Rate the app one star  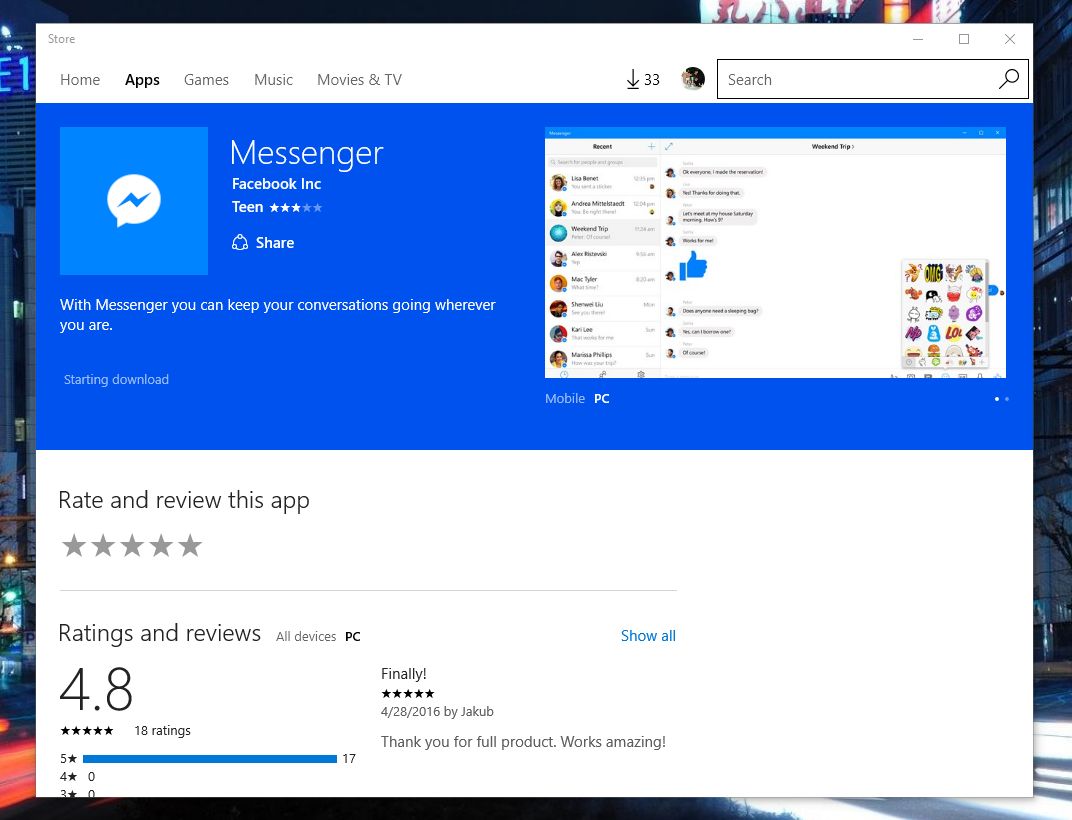click(74, 546)
